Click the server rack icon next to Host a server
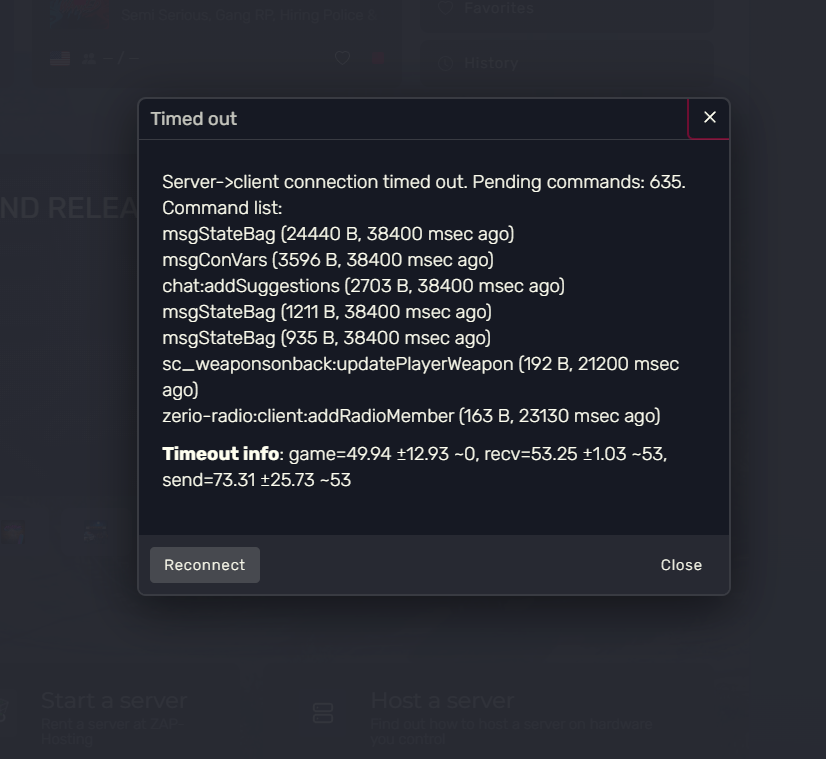Image resolution: width=826 pixels, height=759 pixels. tap(322, 713)
